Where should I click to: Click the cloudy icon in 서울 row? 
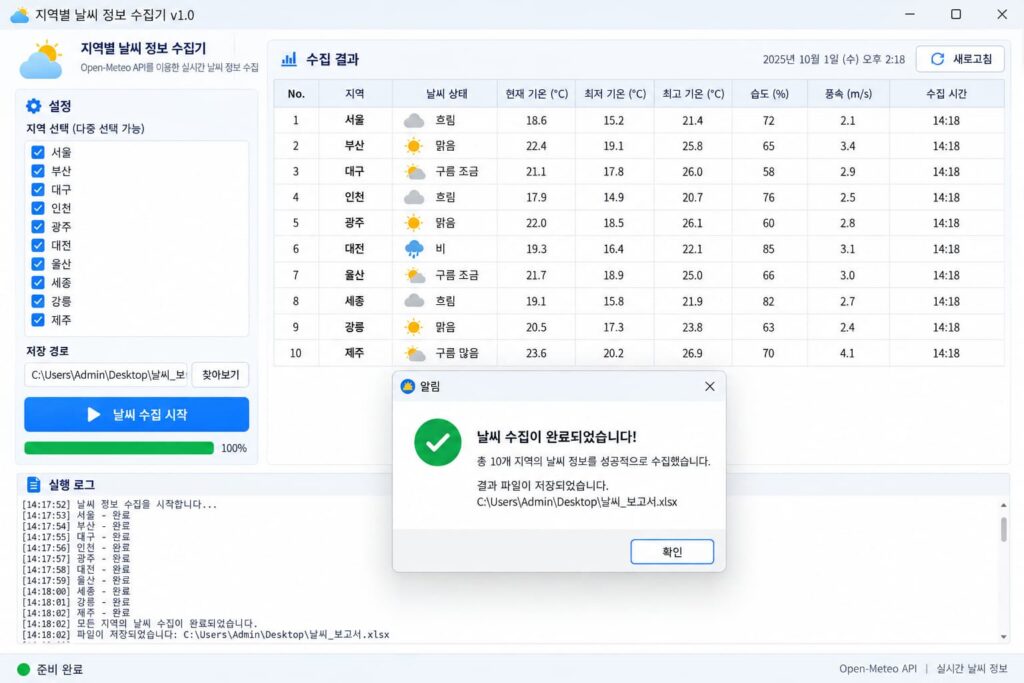pos(414,120)
